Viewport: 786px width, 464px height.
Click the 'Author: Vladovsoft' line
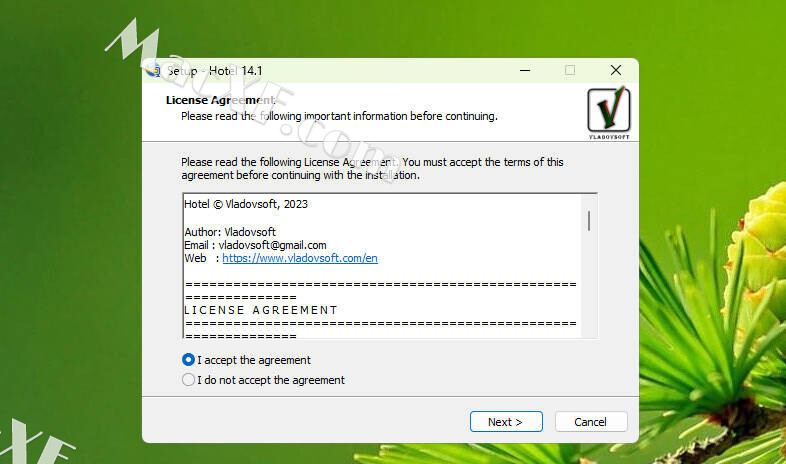tap(230, 232)
